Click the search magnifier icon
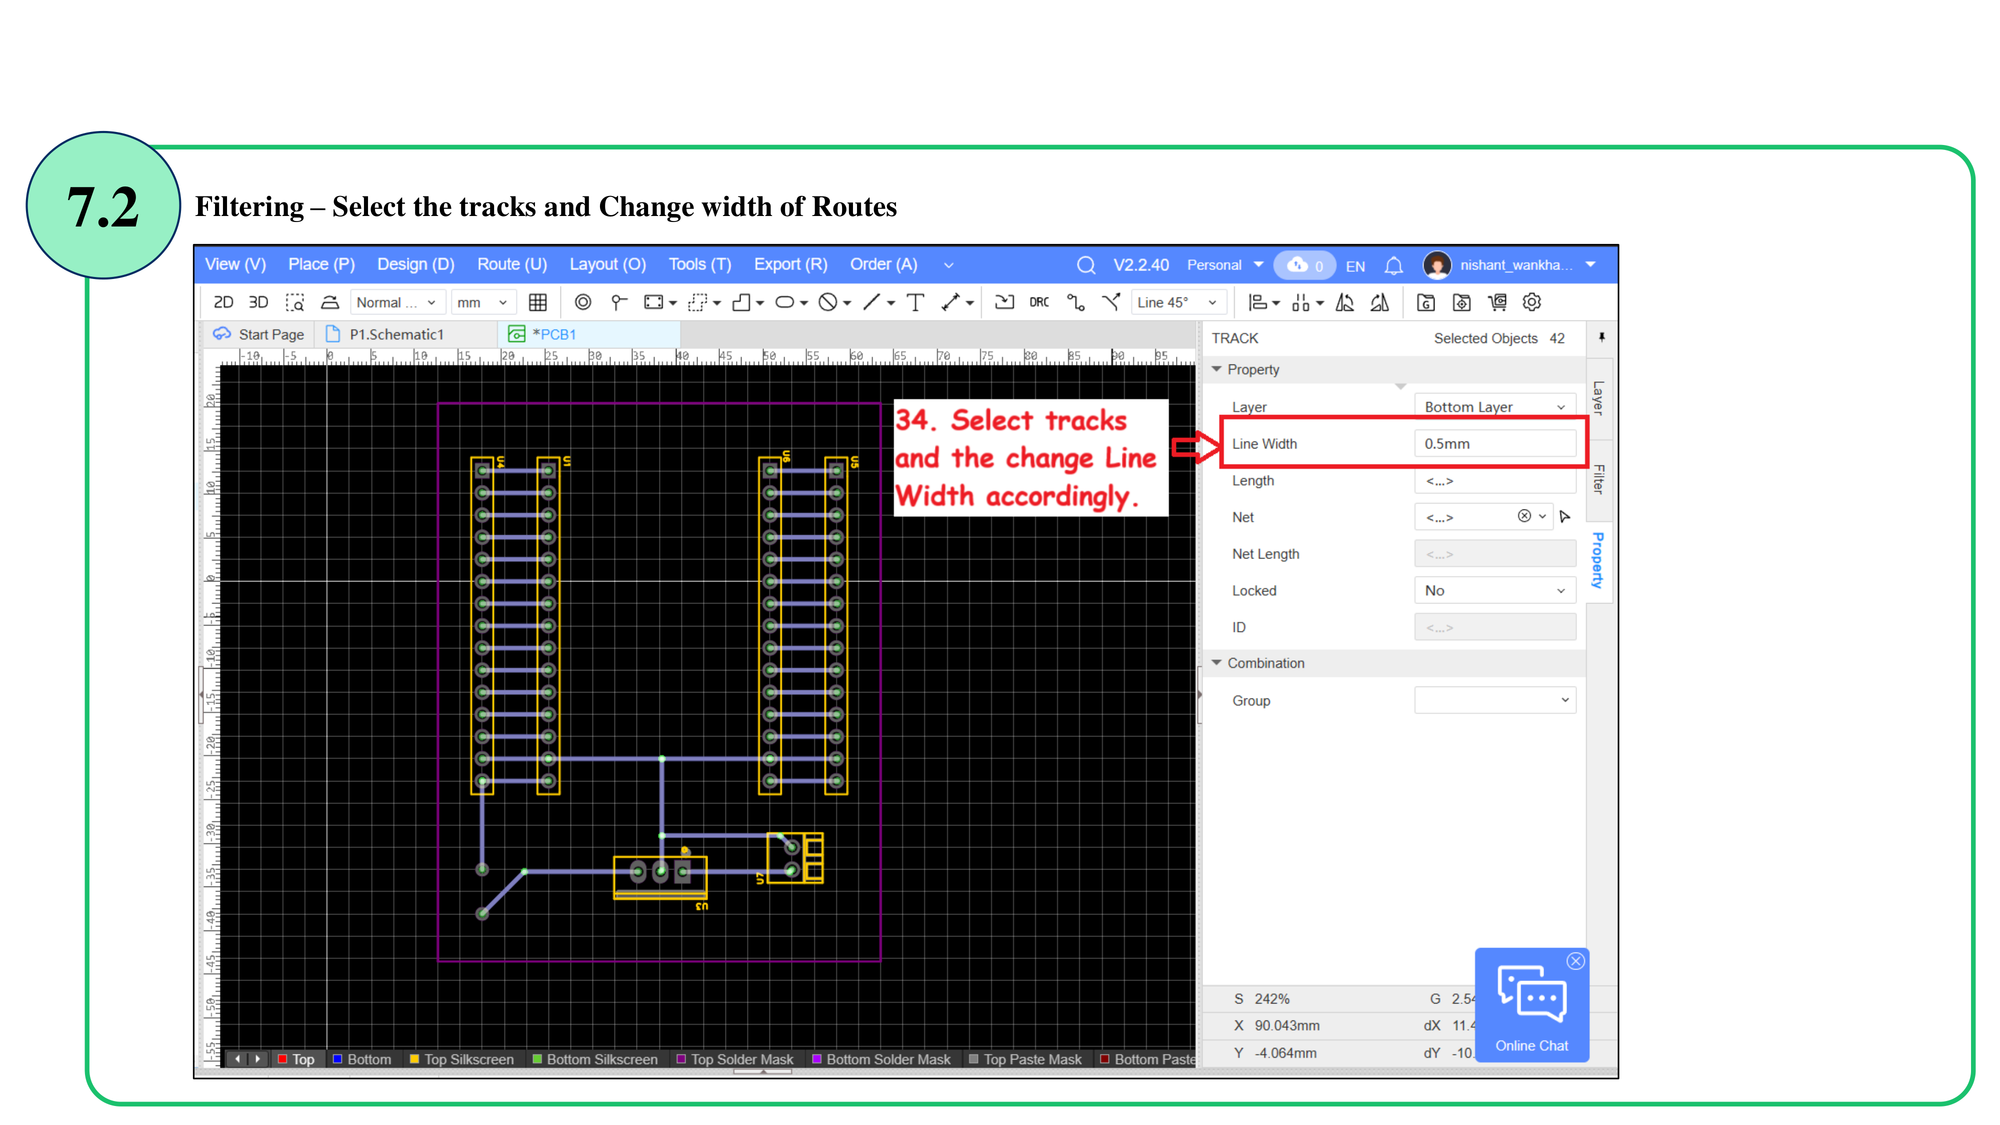Screen dimensions: 2000x1125 pos(1086,265)
